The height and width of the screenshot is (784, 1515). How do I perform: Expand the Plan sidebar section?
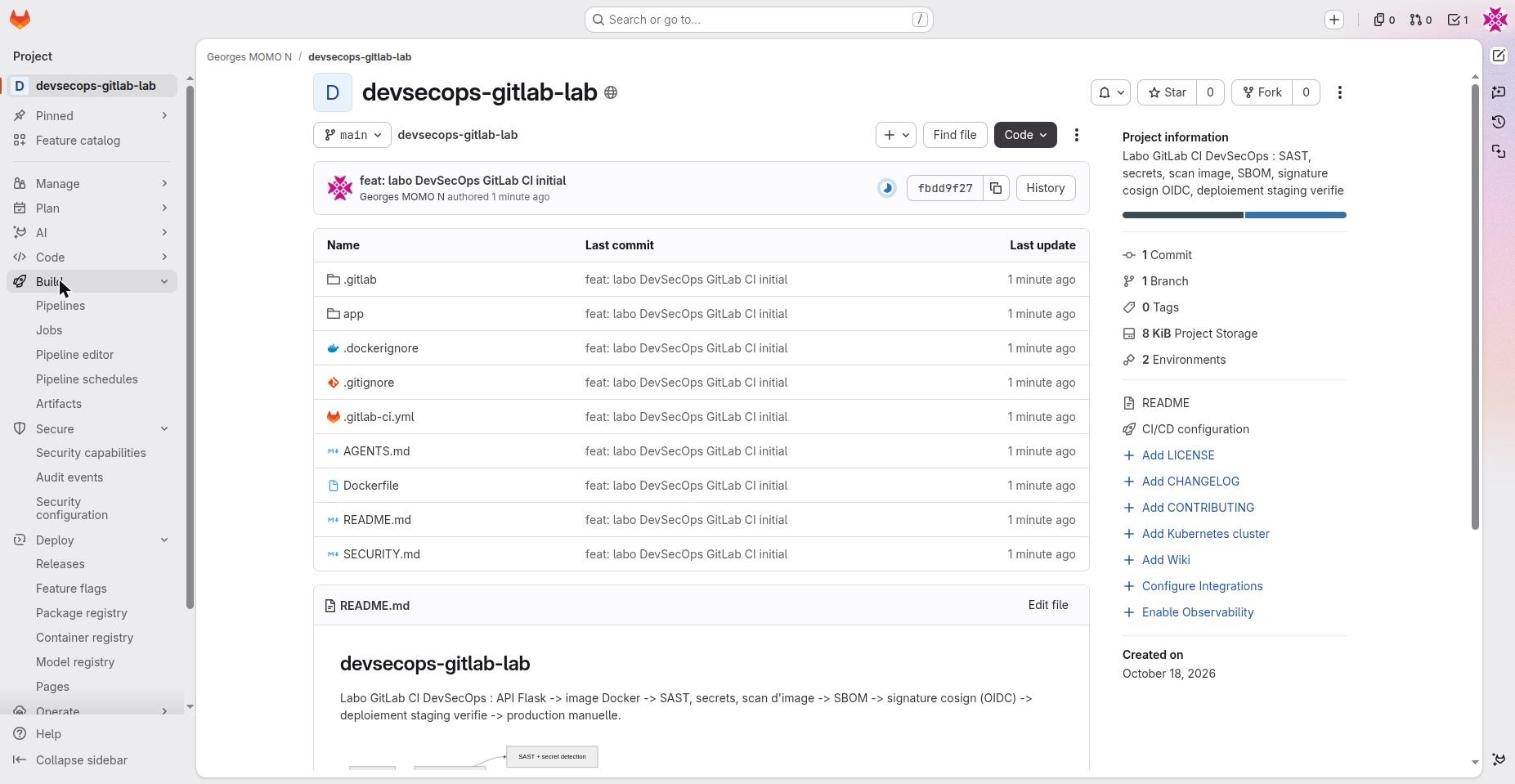click(x=92, y=208)
